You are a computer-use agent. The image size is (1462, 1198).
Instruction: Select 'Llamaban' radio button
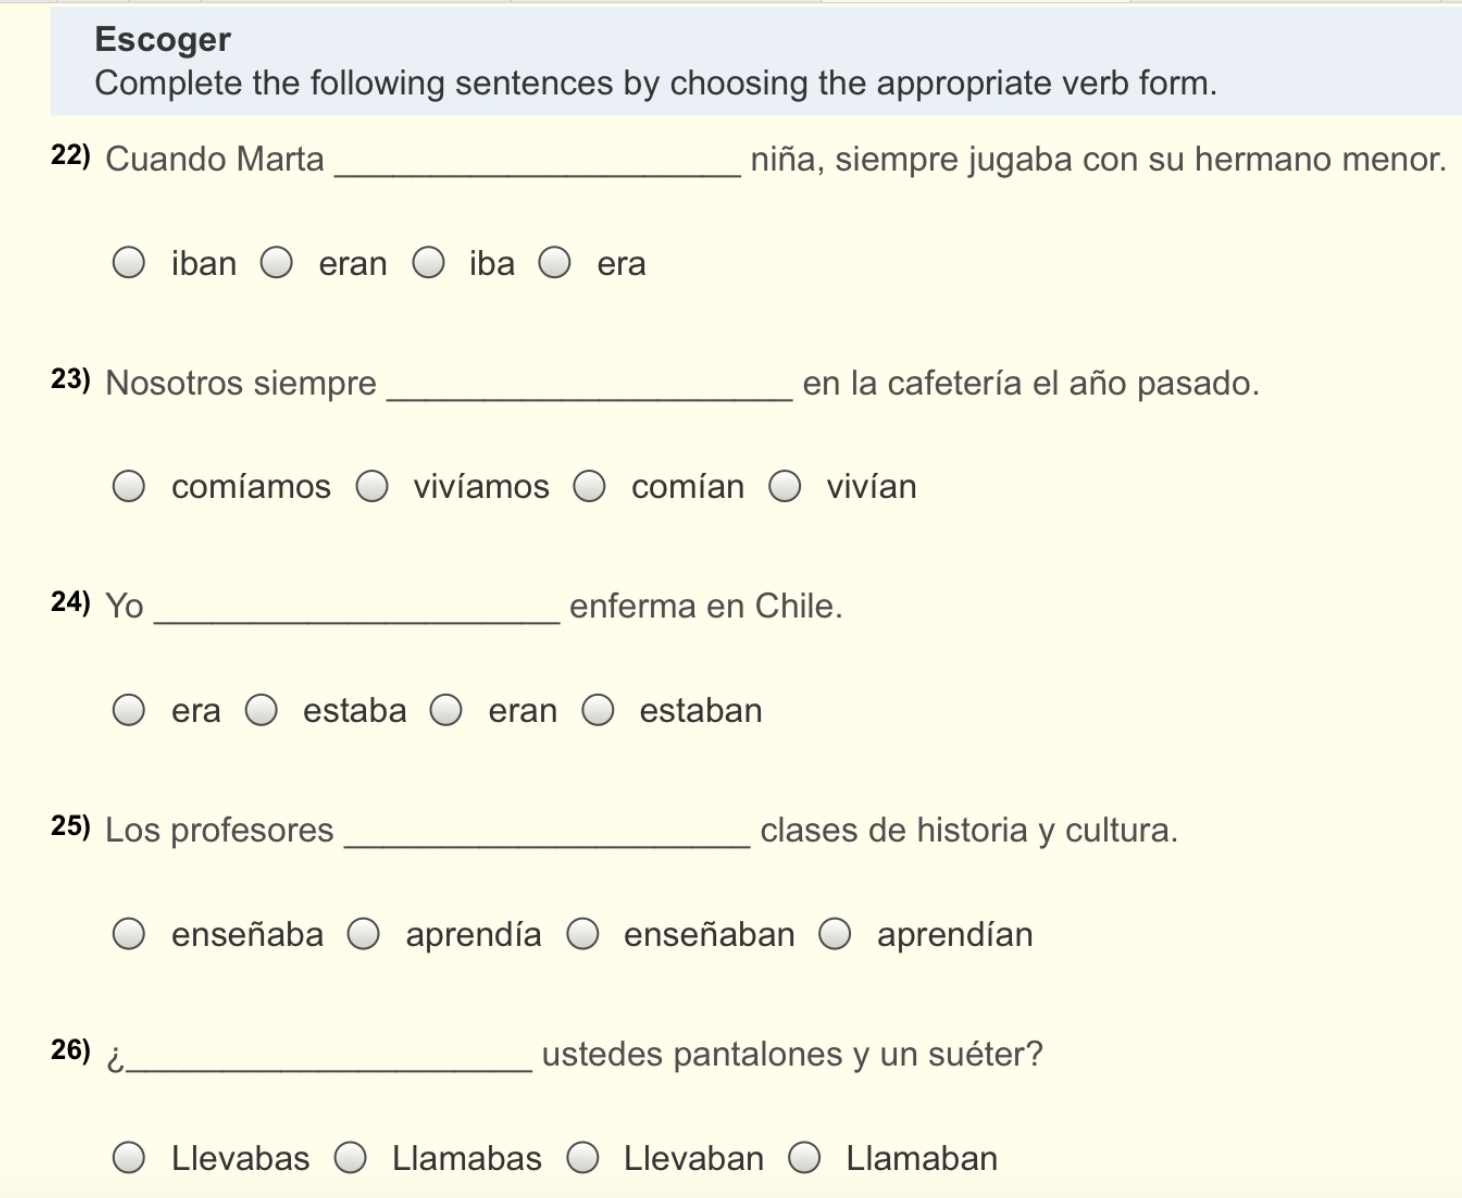804,1158
